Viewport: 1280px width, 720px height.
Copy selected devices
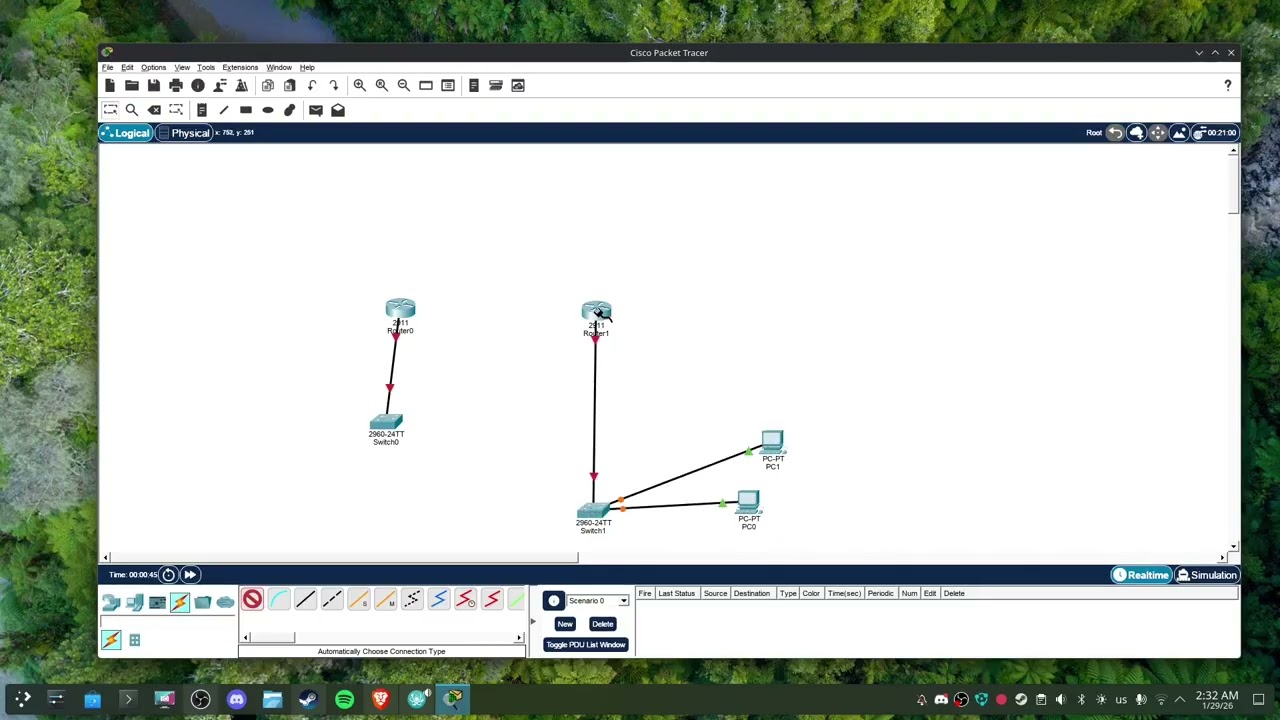268,86
